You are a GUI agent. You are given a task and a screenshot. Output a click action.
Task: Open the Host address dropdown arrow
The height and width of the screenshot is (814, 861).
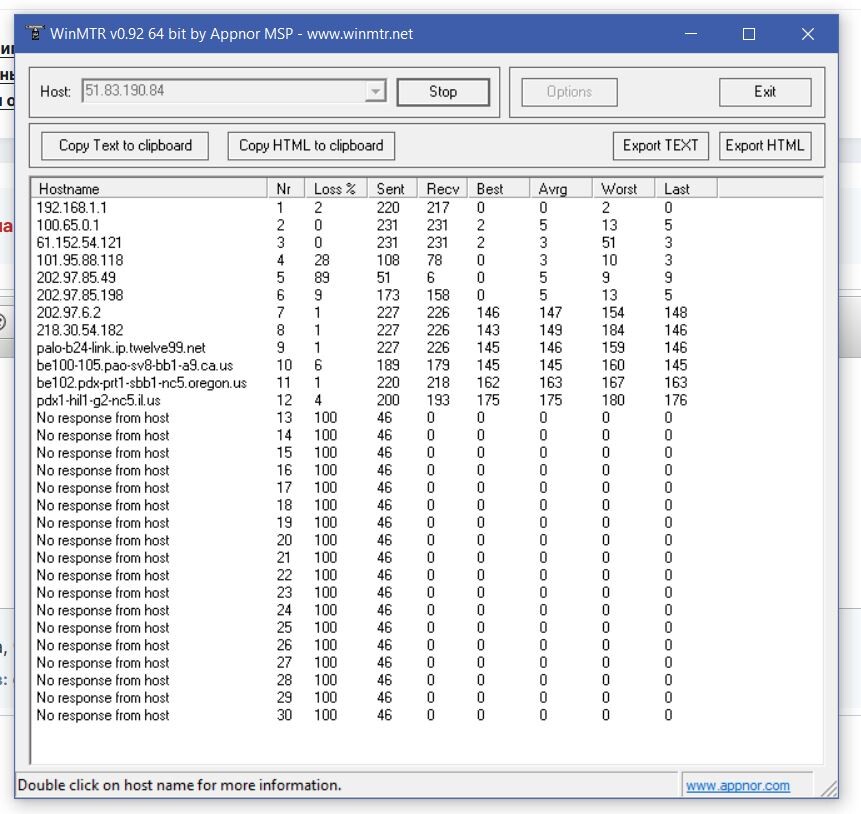[x=375, y=92]
